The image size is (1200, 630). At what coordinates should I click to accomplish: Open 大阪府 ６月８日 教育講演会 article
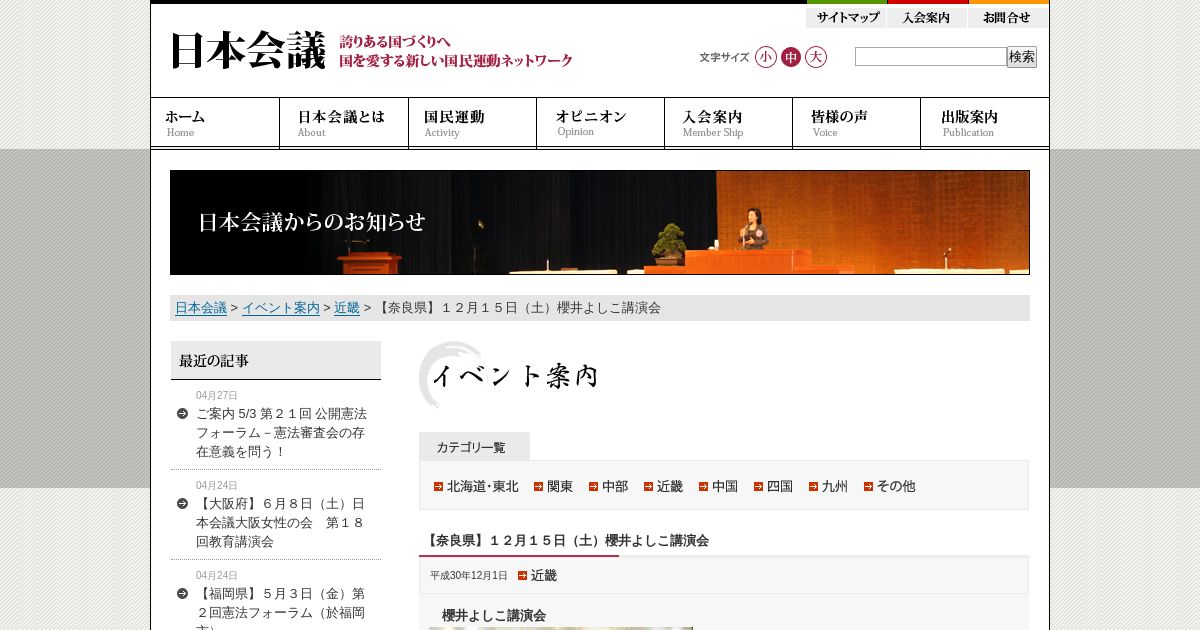click(281, 522)
